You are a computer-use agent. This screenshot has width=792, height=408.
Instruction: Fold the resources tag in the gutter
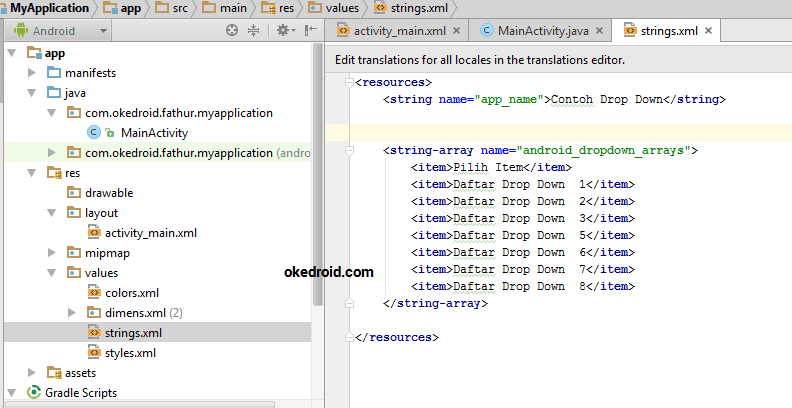click(x=349, y=82)
